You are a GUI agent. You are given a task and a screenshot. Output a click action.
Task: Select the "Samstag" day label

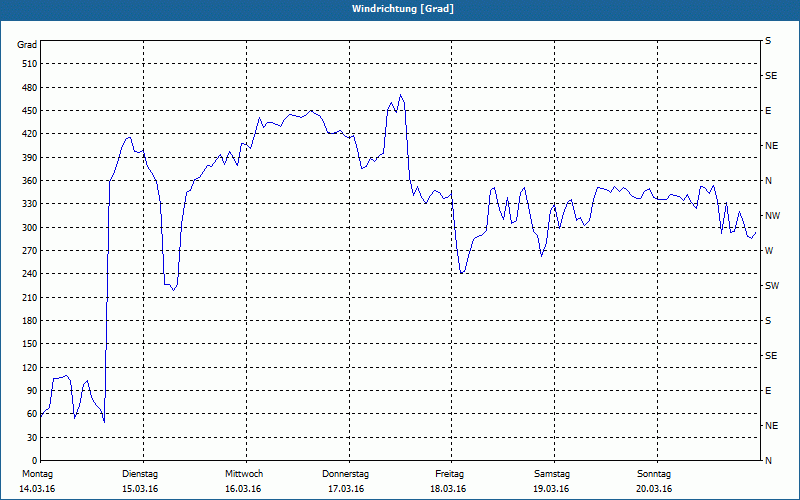point(552,474)
